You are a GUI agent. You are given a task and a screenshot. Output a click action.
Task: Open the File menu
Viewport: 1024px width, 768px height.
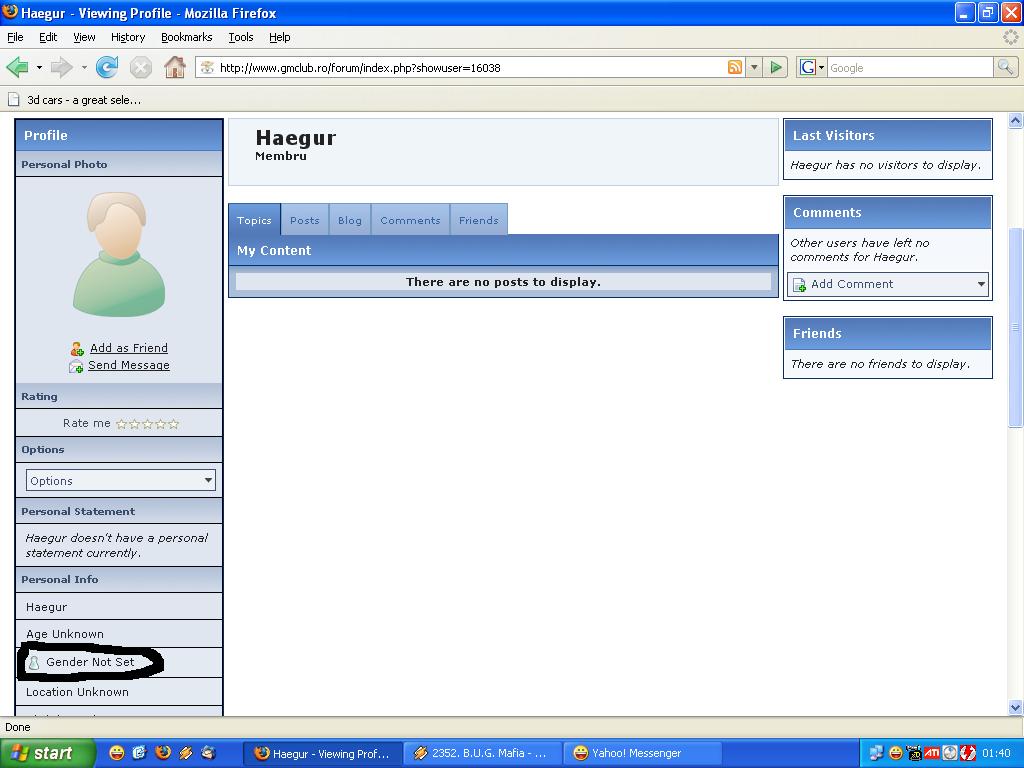15,37
